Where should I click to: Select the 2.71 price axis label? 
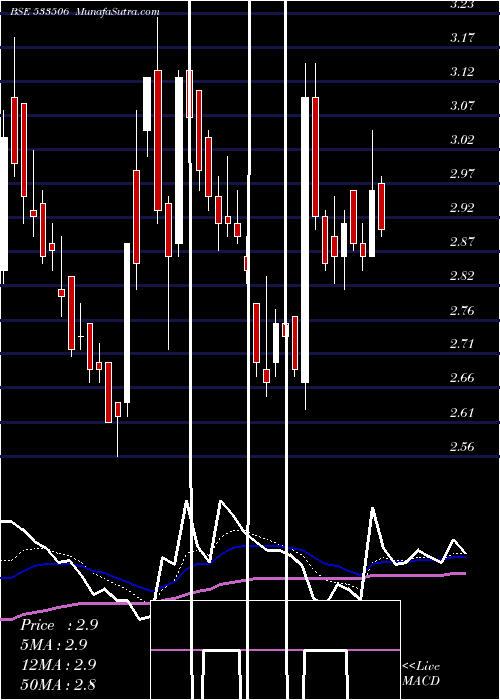click(x=462, y=344)
